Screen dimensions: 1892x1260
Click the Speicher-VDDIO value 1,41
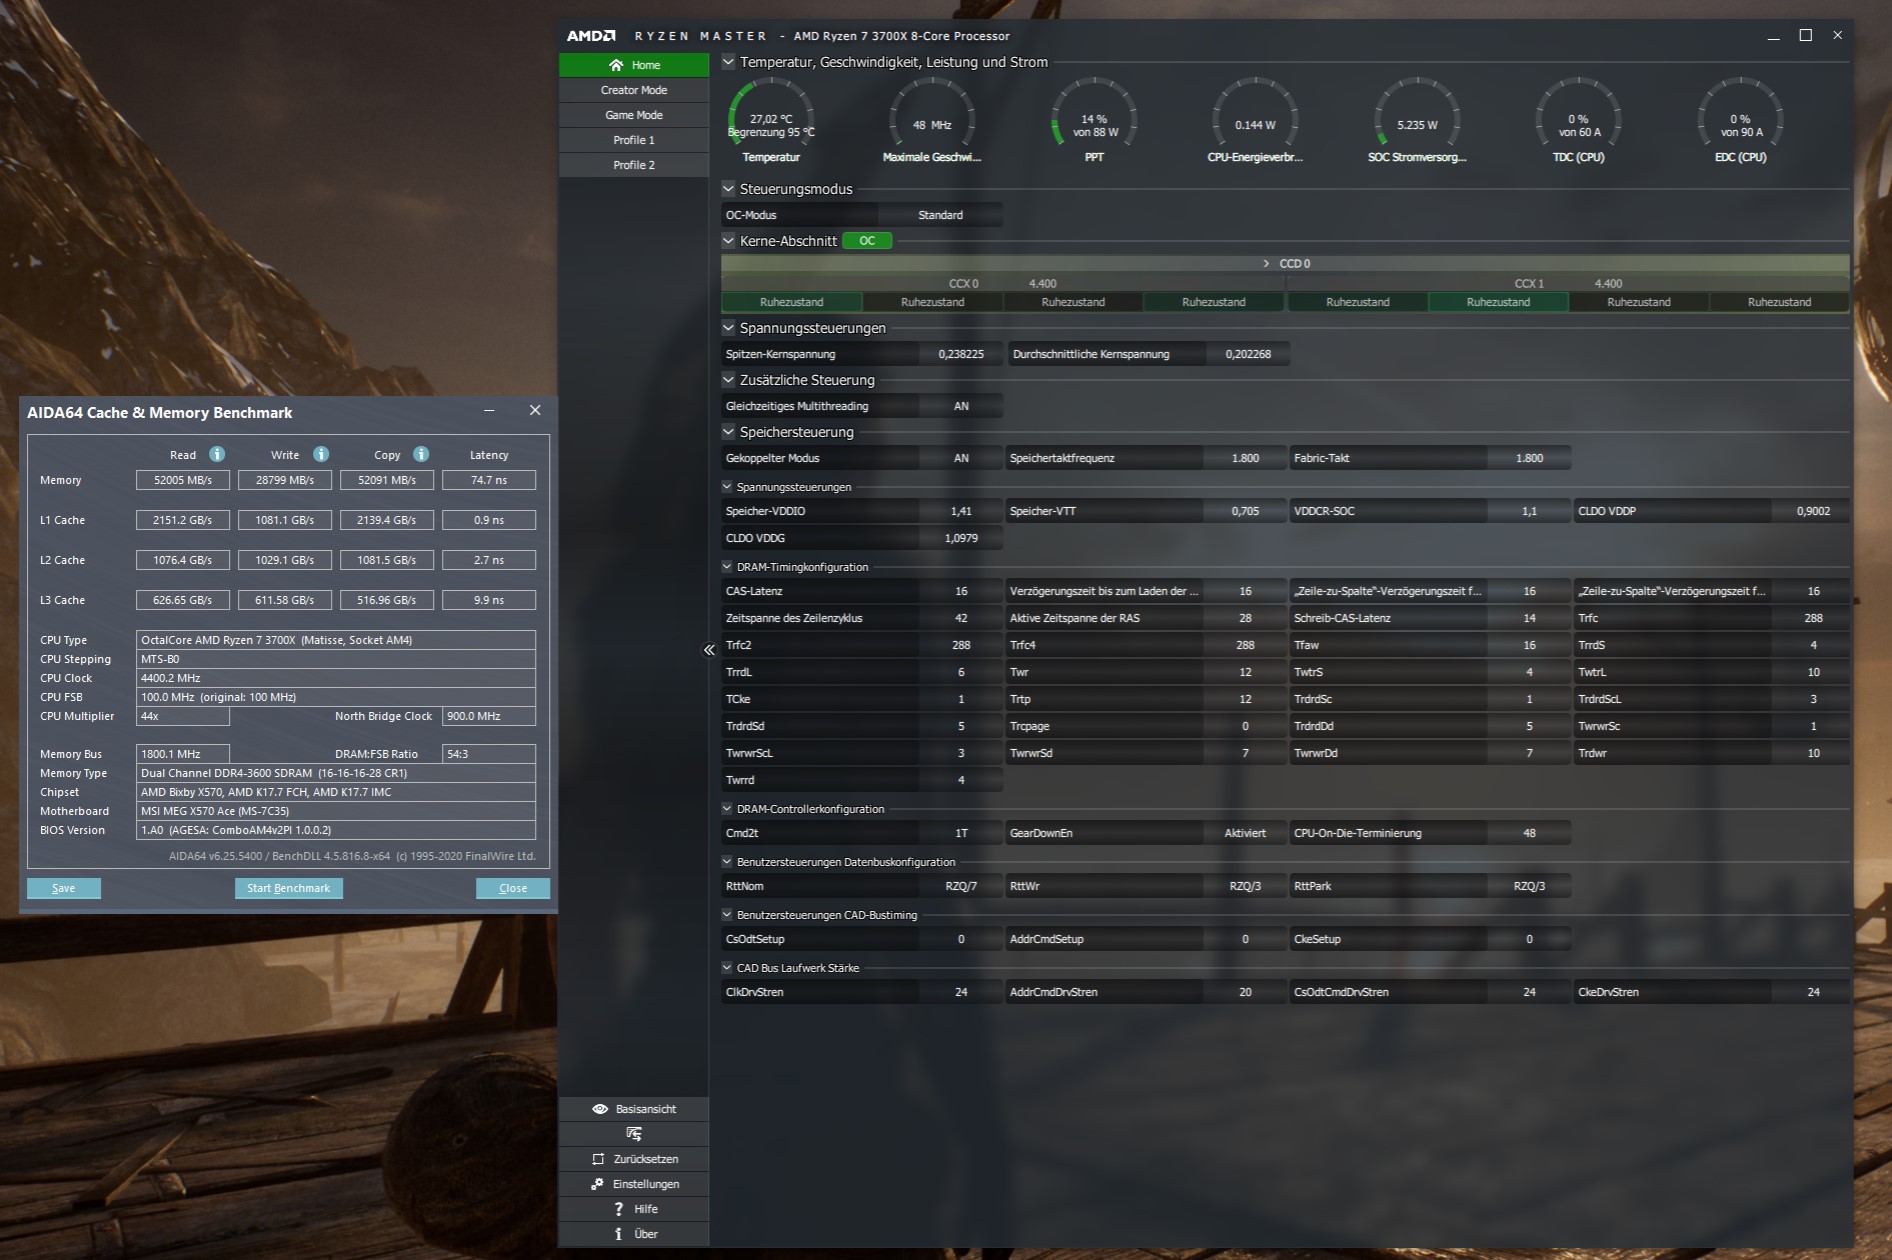pyautogui.click(x=961, y=511)
